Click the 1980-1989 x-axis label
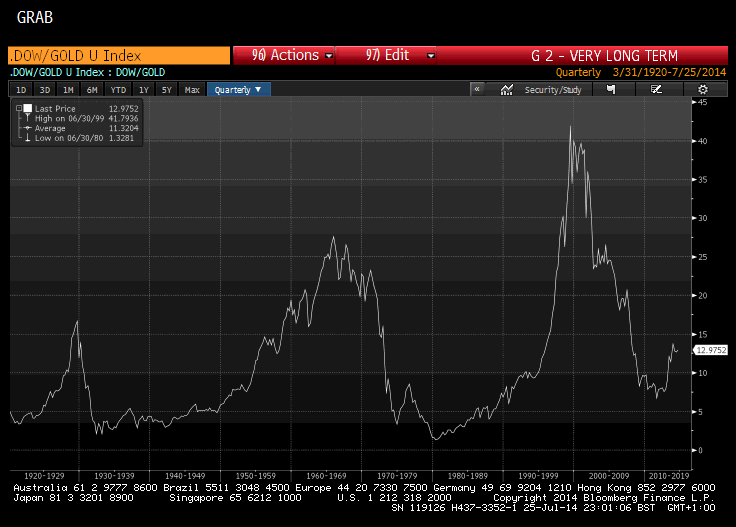The width and height of the screenshot is (736, 527). point(468,475)
